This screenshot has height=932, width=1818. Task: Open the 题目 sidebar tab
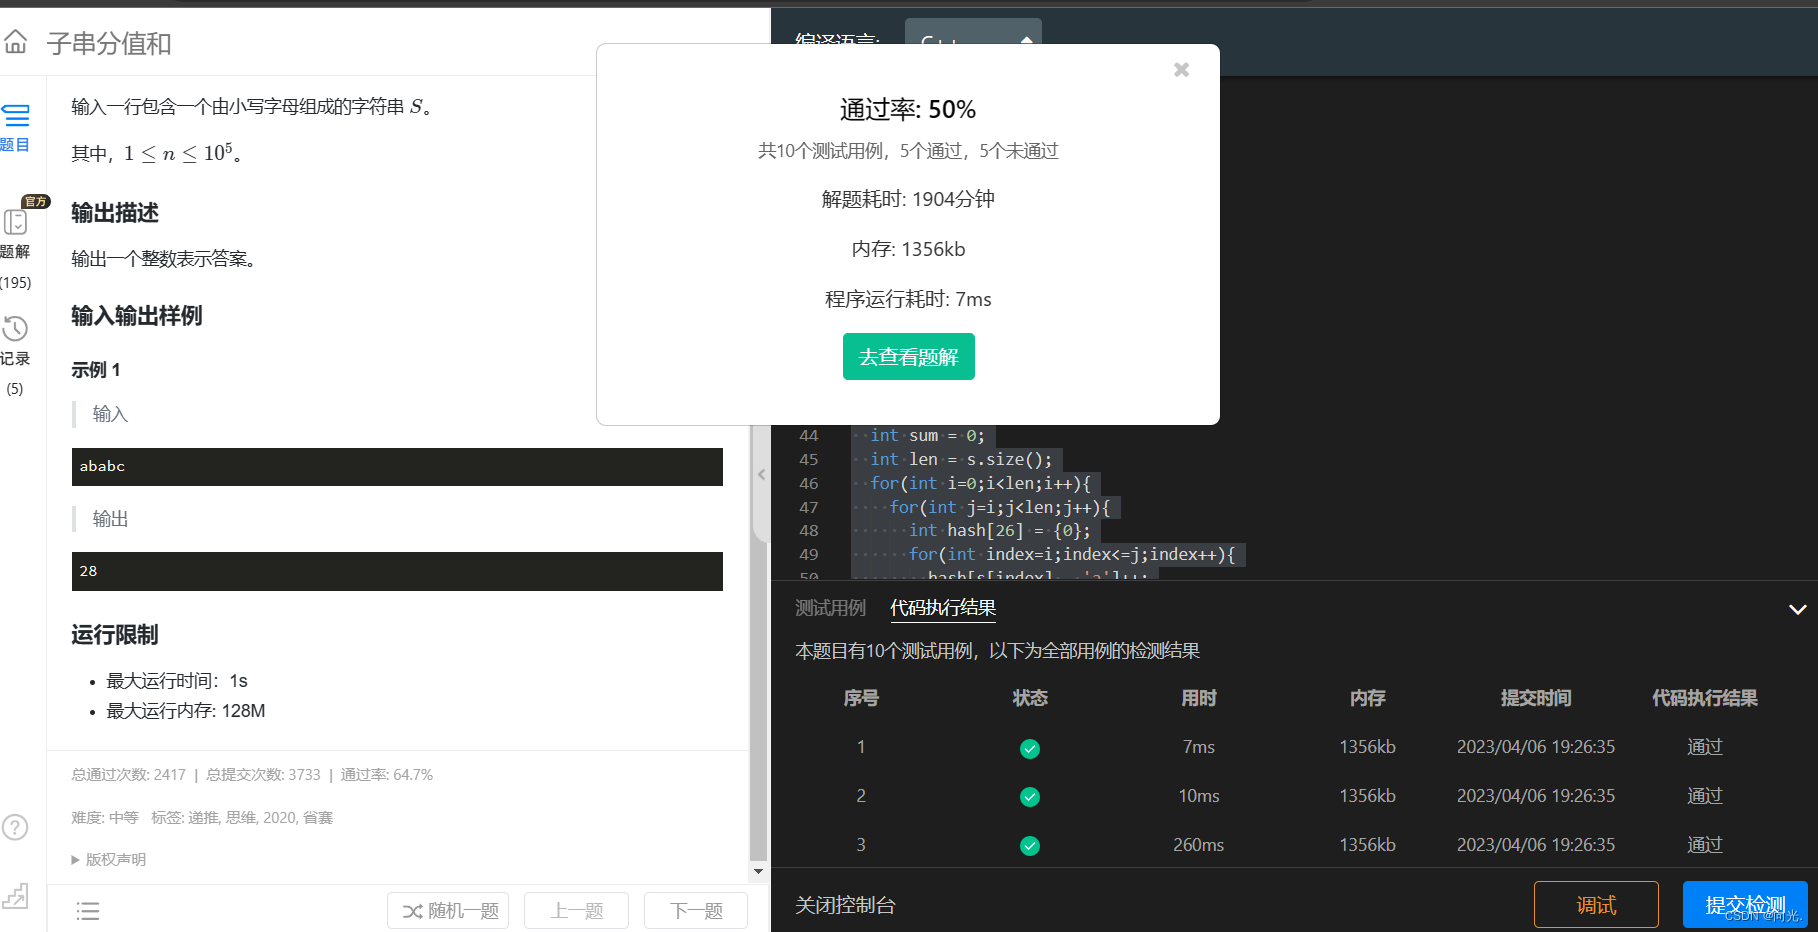click(x=15, y=128)
